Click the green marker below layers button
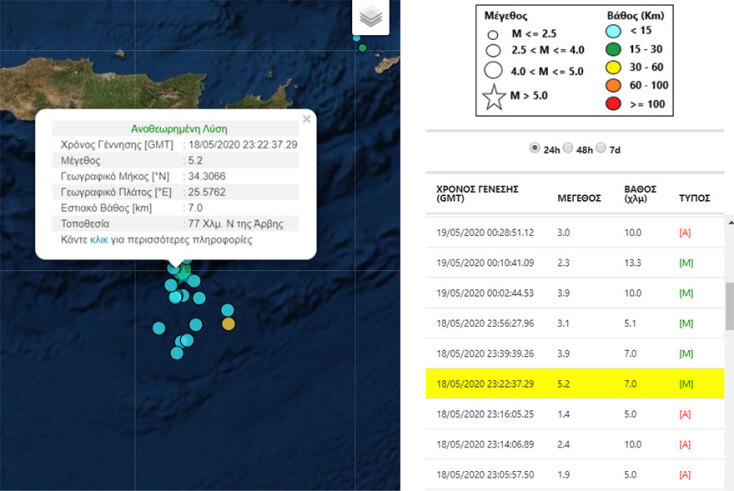The height and width of the screenshot is (491, 734). 362,48
